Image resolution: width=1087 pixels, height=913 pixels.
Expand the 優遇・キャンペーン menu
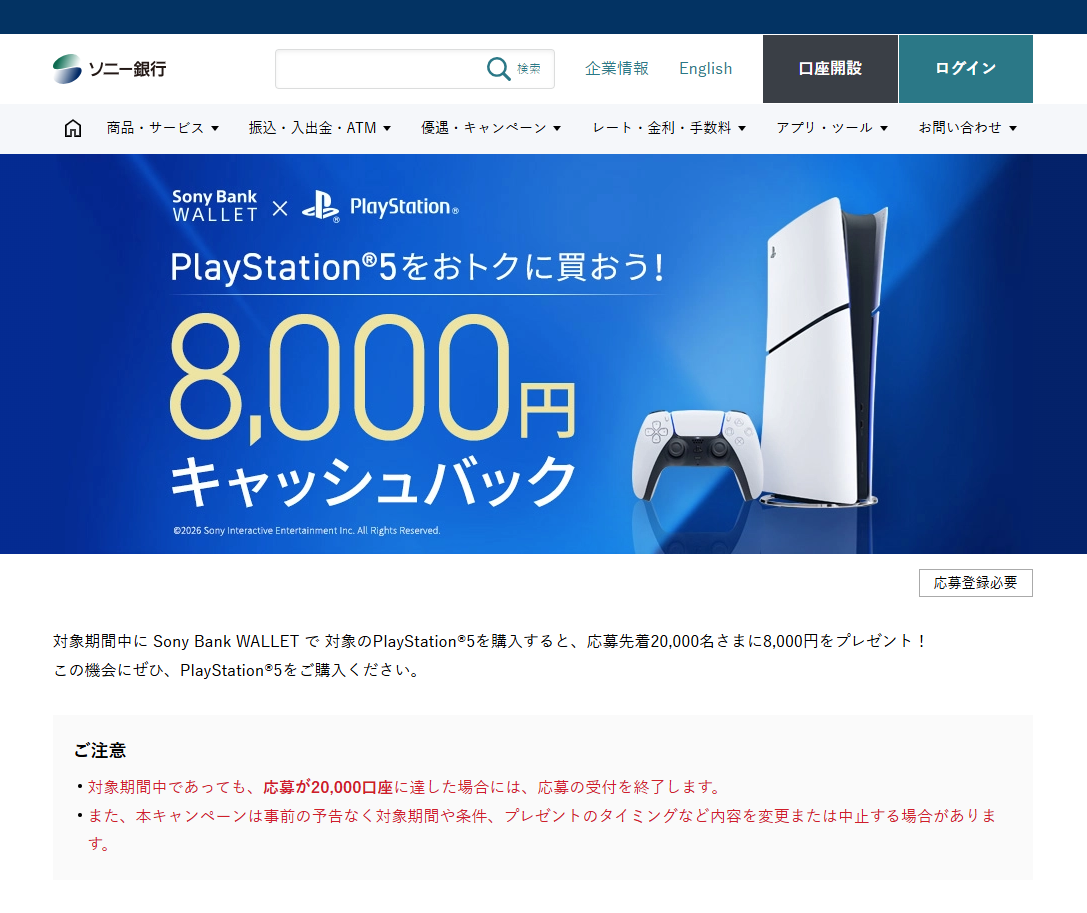(491, 128)
